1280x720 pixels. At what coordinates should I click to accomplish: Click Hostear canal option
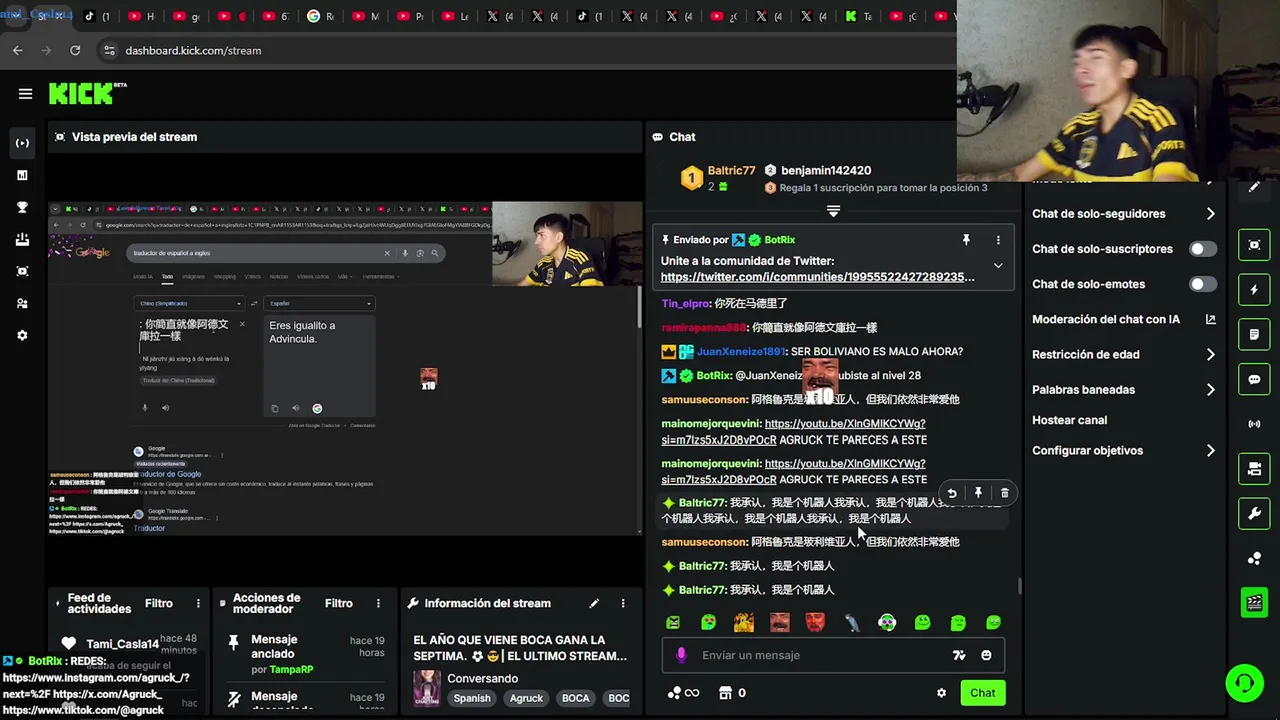pos(1069,420)
